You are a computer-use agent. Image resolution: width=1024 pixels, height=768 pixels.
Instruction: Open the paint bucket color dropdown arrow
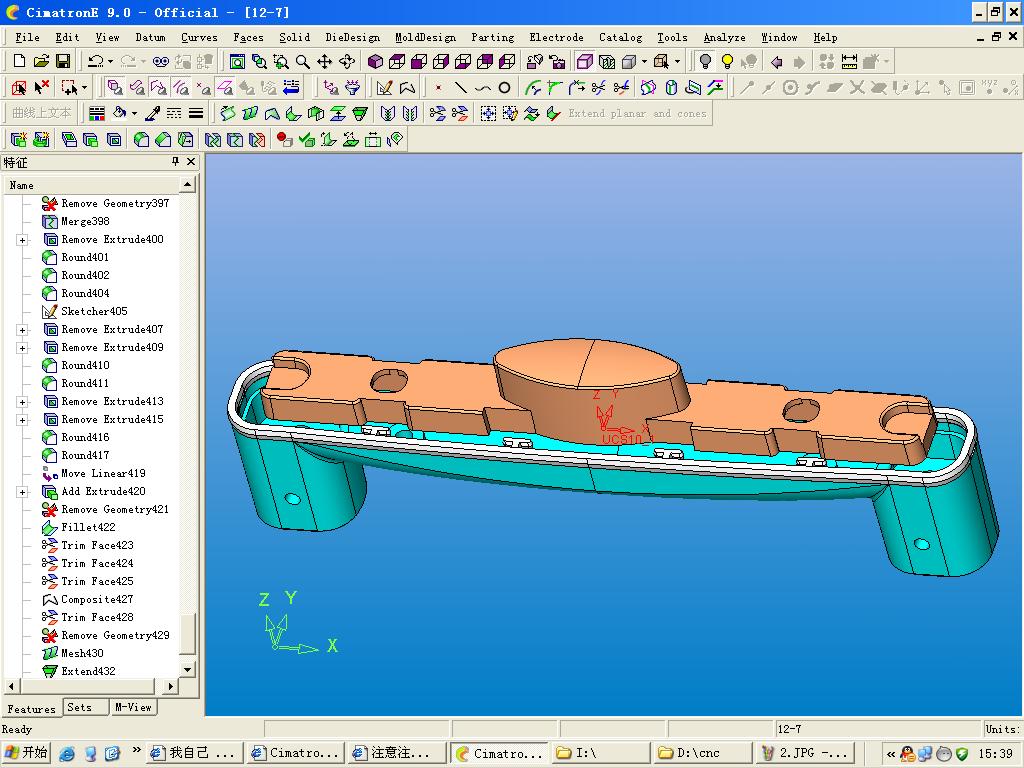tap(134, 114)
